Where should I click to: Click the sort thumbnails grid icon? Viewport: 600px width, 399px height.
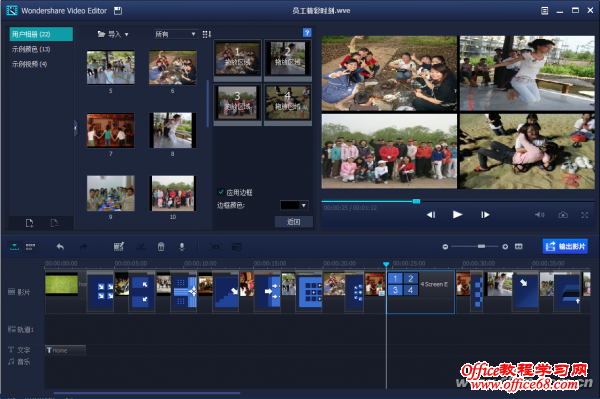tap(207, 34)
